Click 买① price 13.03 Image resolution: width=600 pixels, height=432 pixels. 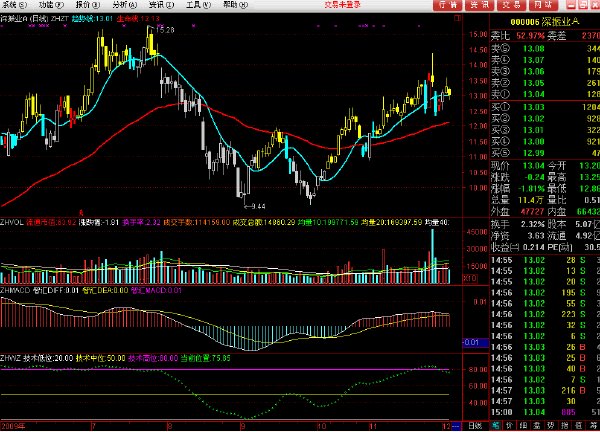[x=533, y=107]
